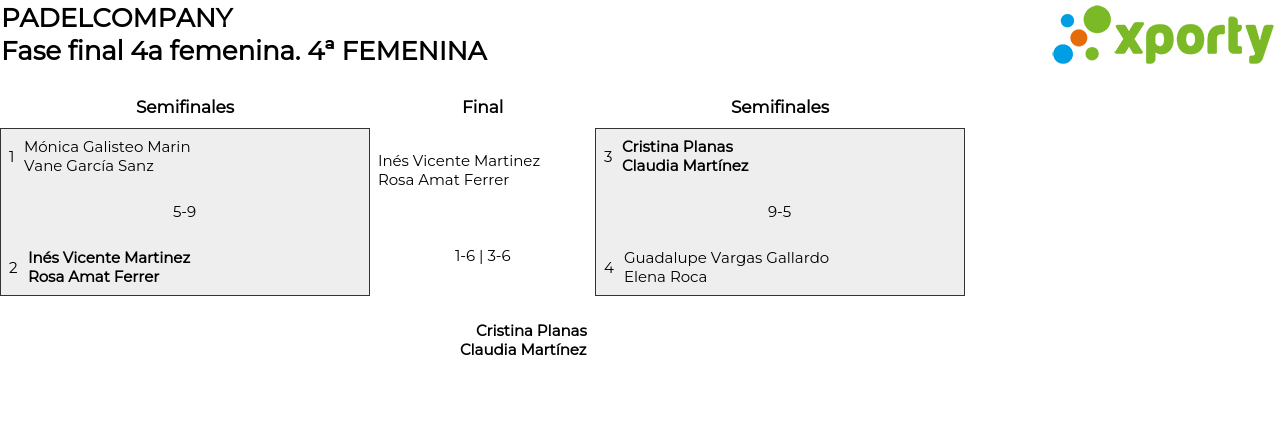The image size is (1280, 448).
Task: Click player Elena Roca
Action: (x=665, y=277)
